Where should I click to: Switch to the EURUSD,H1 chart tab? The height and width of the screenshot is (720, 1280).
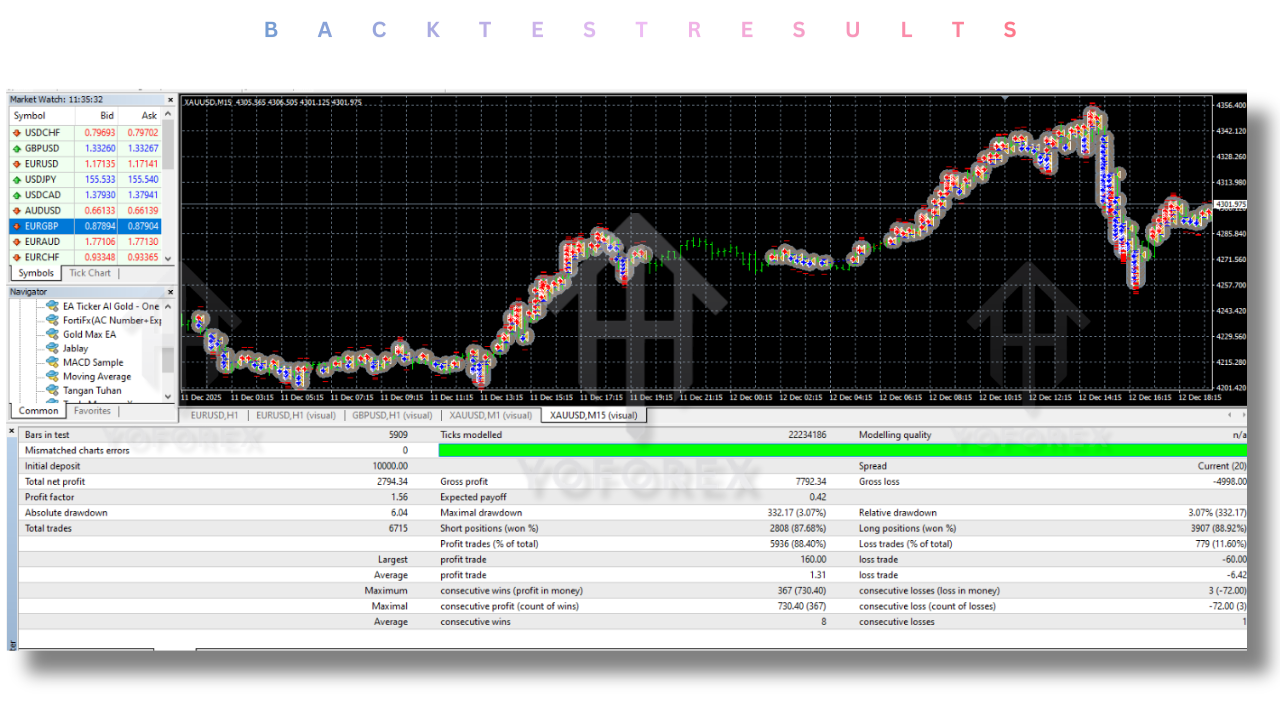point(214,415)
